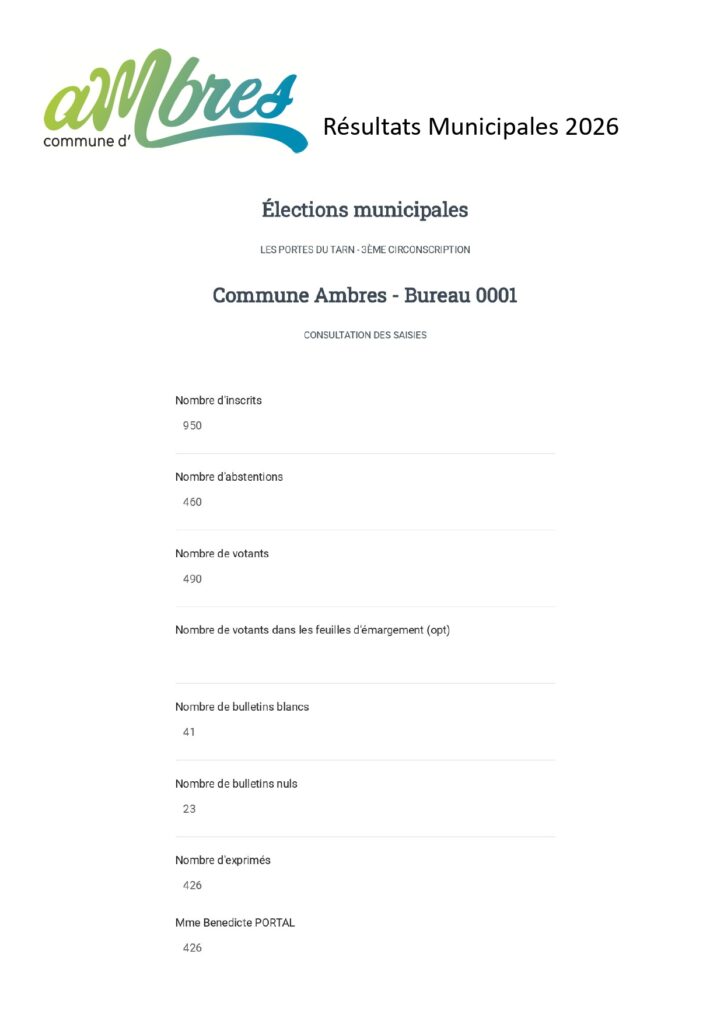
Task: Click the "Nombre d'abstentions" label
Action: point(228,477)
